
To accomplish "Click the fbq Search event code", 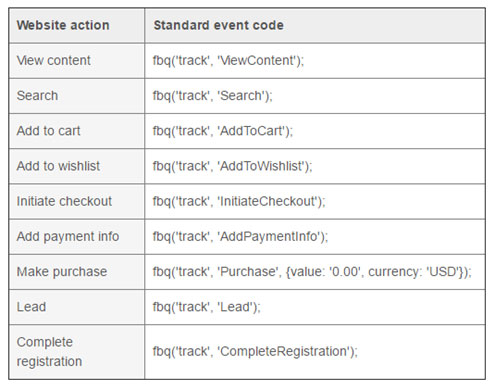I will (212, 96).
